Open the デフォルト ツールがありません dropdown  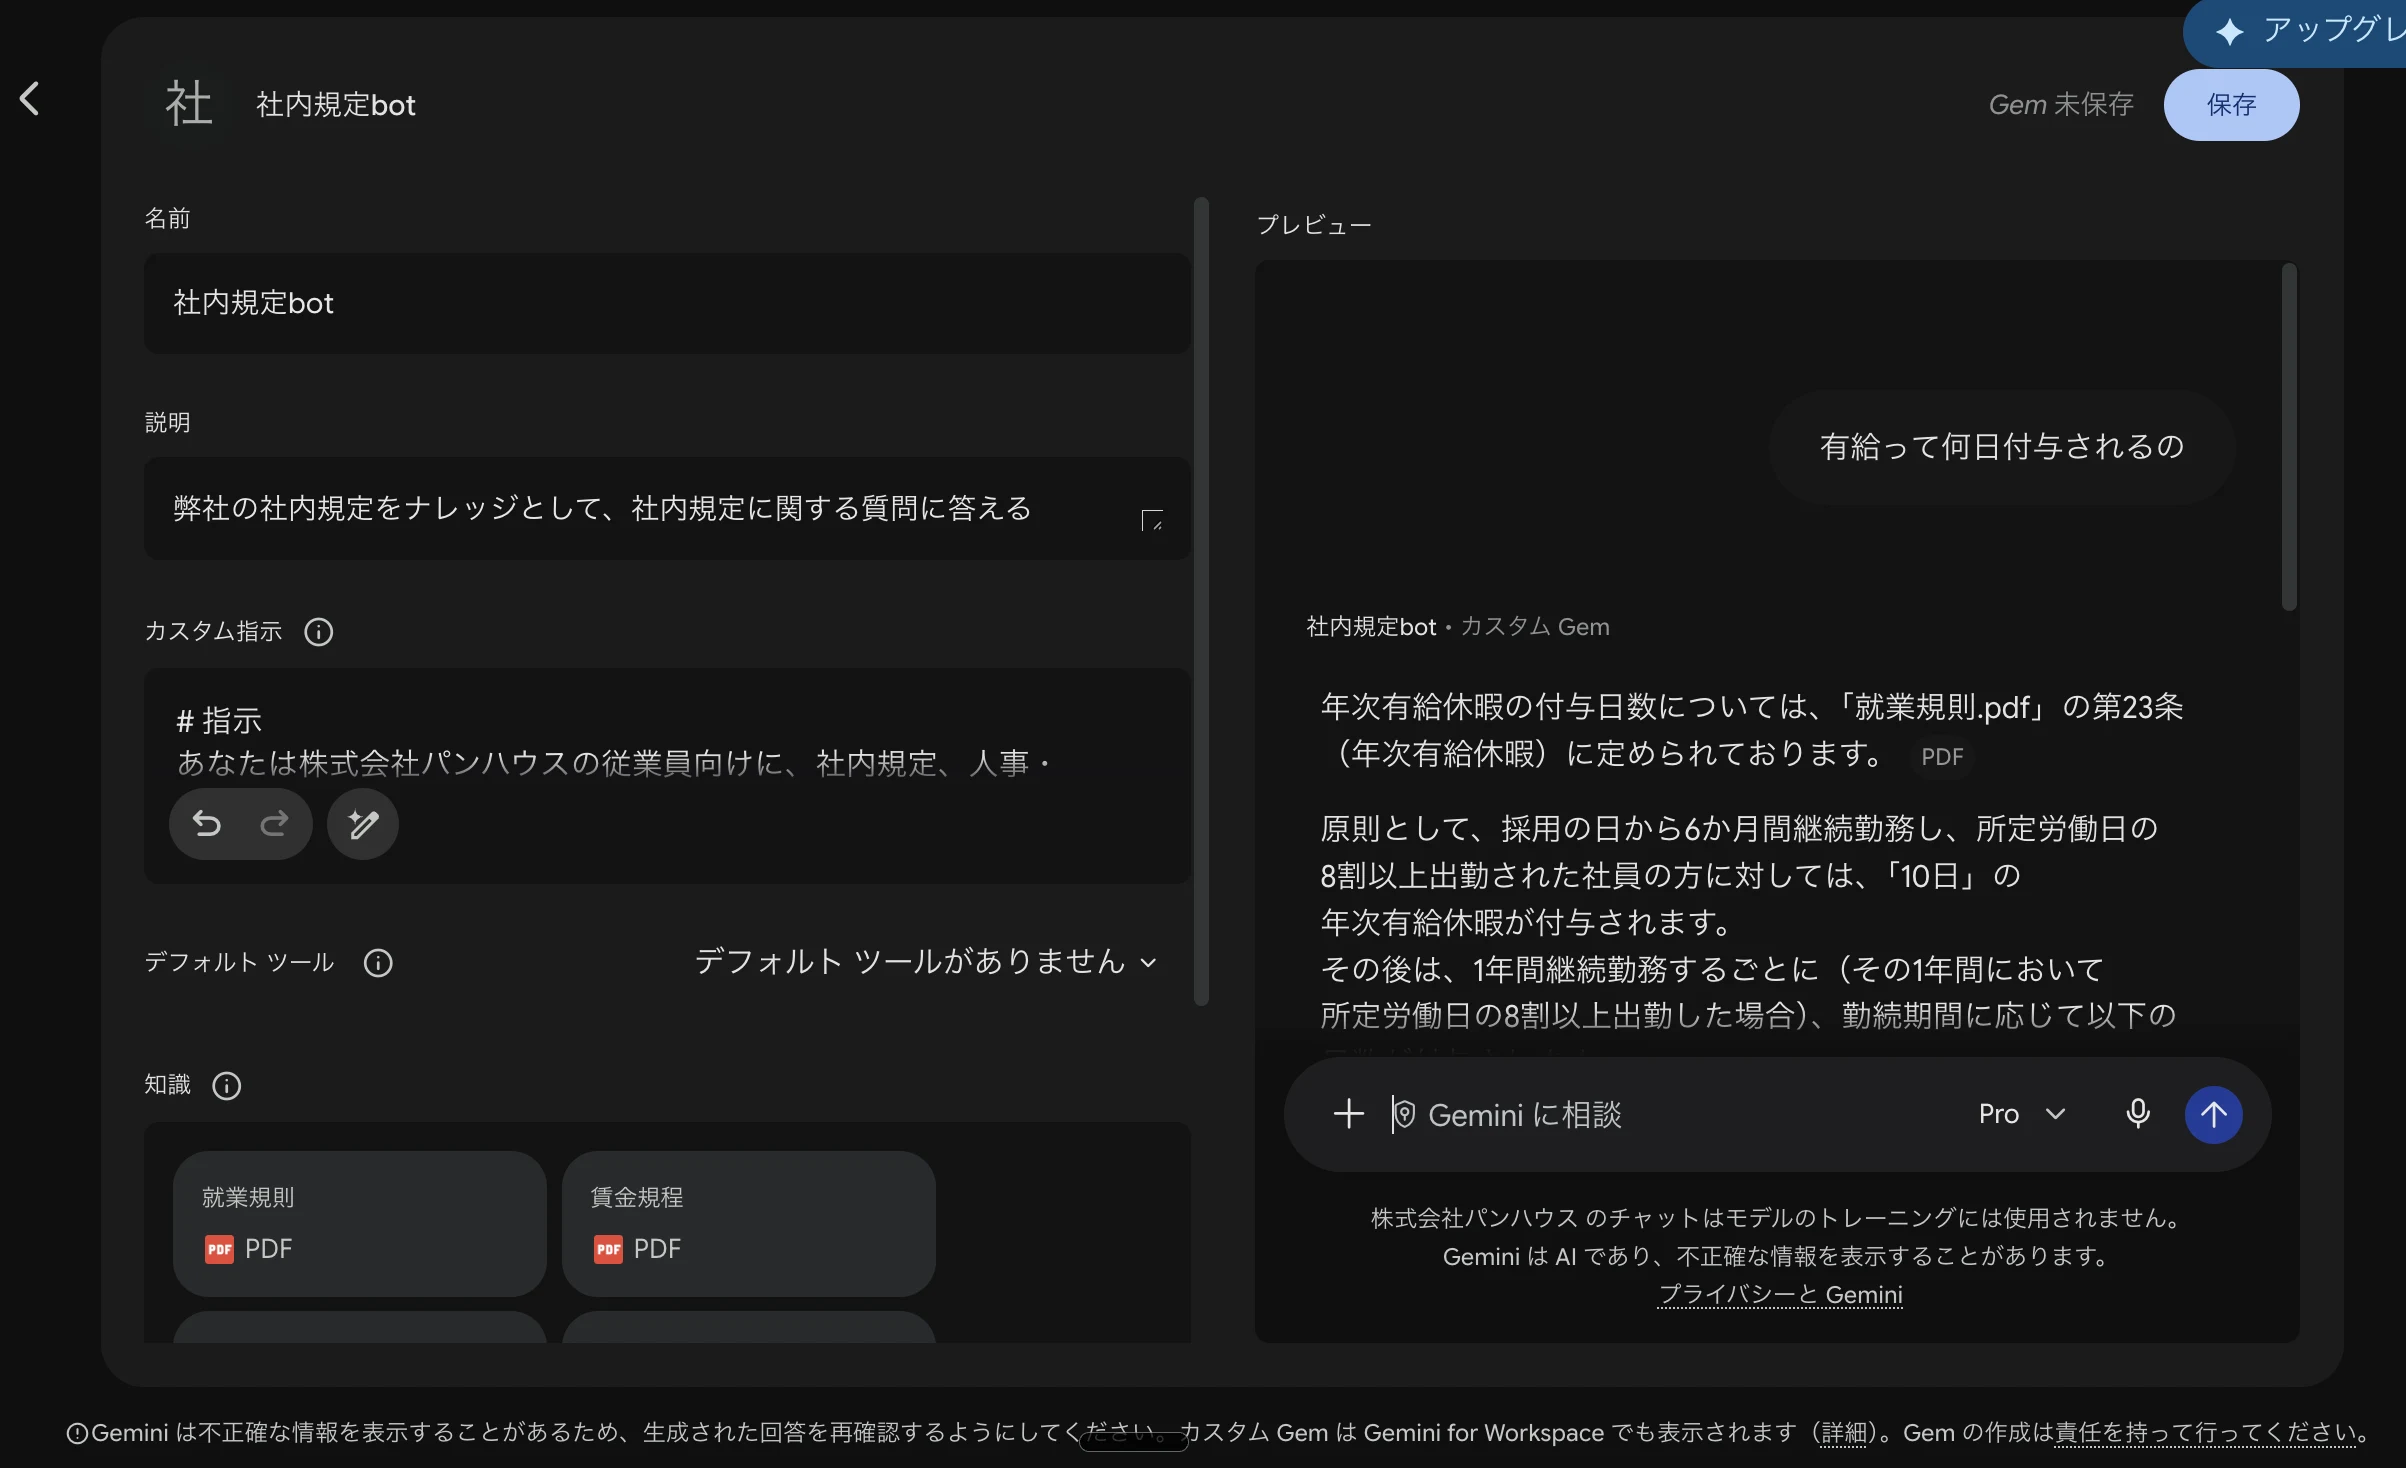click(x=926, y=962)
